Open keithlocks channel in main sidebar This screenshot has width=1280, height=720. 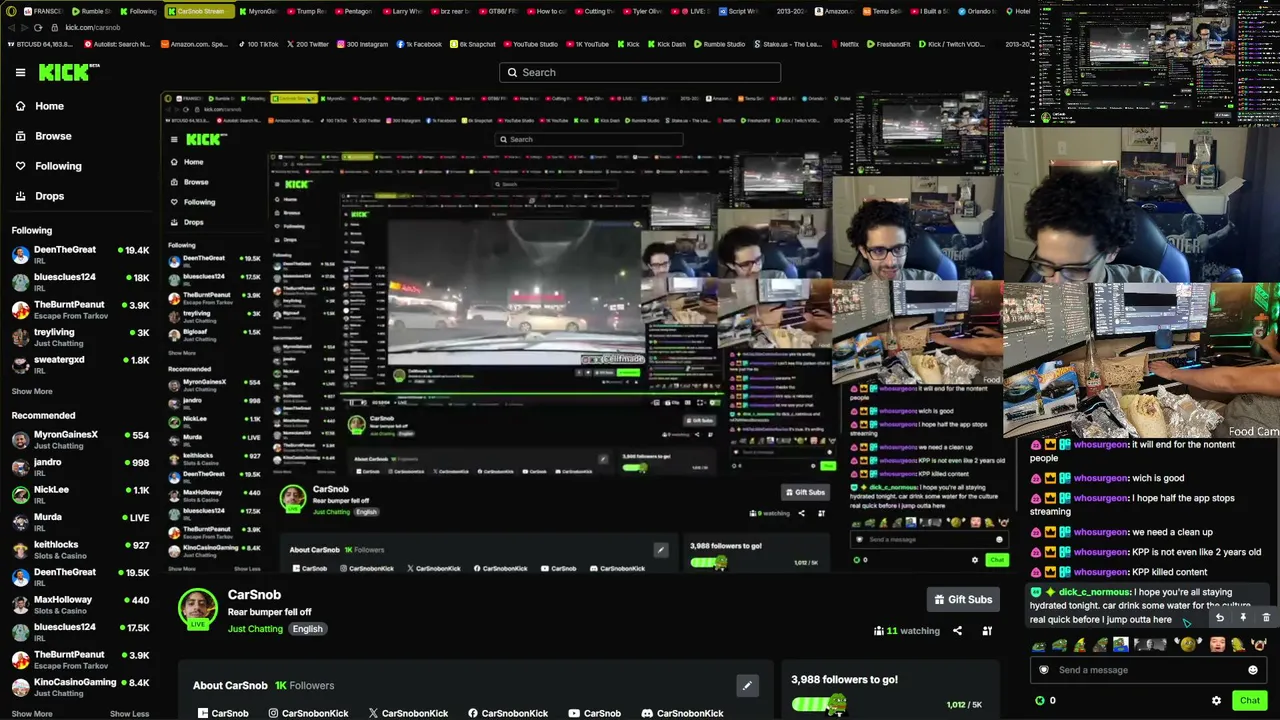pyautogui.click(x=80, y=550)
